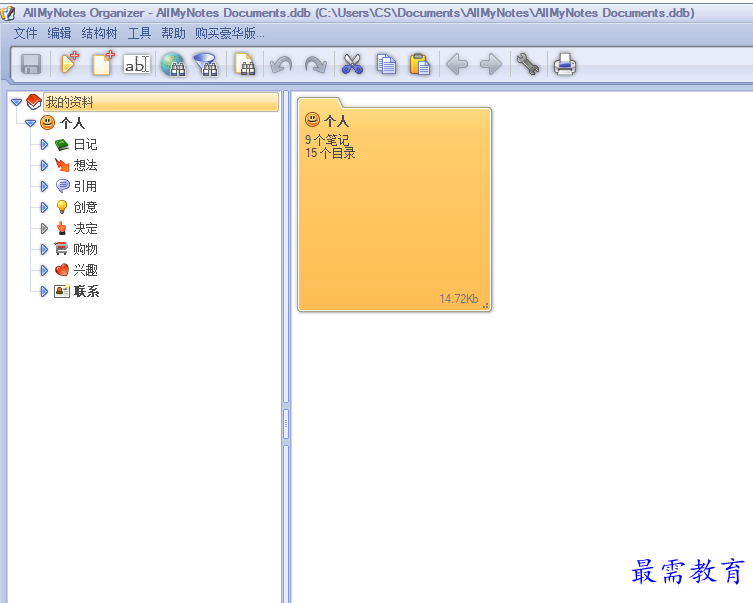Create a new note from toolbar
The width and height of the screenshot is (753, 603).
coord(103,63)
